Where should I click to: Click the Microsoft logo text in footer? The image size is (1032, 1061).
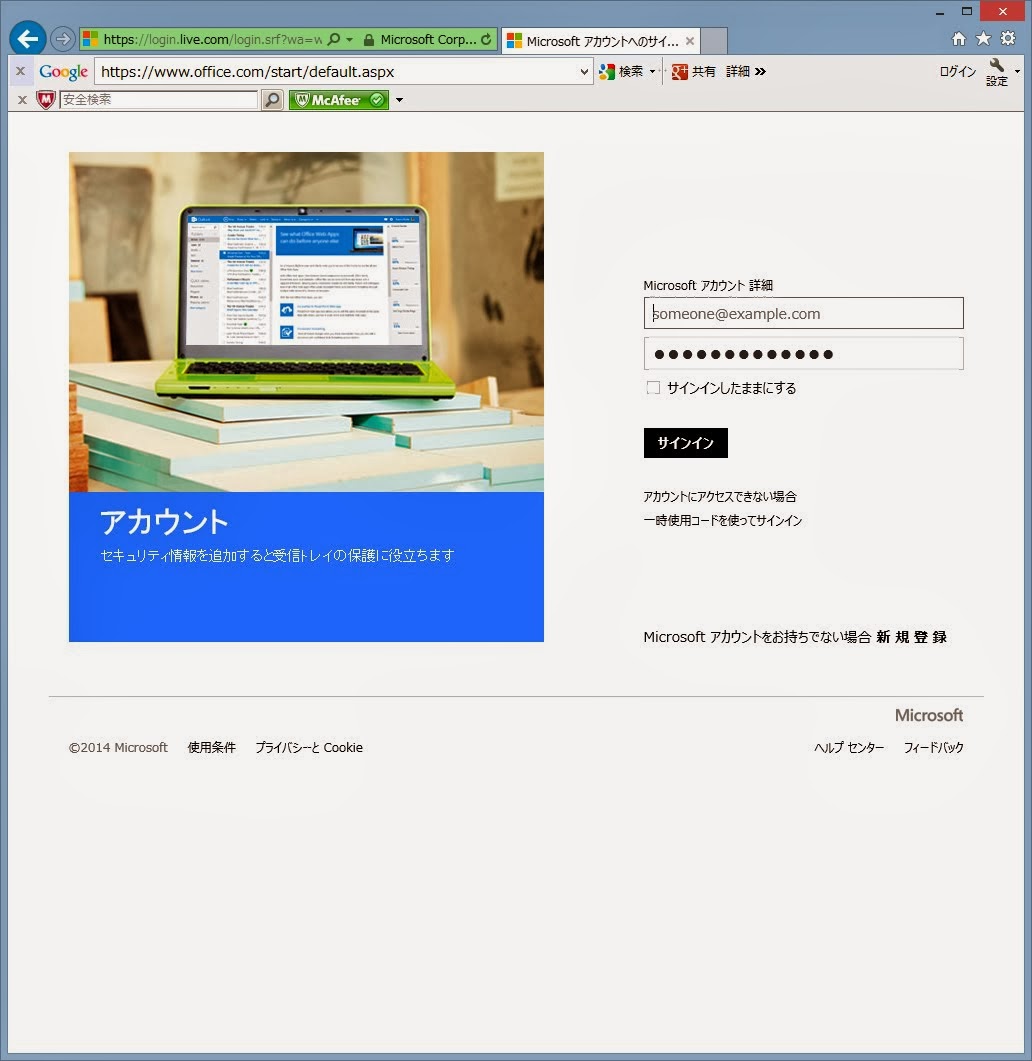coord(928,715)
